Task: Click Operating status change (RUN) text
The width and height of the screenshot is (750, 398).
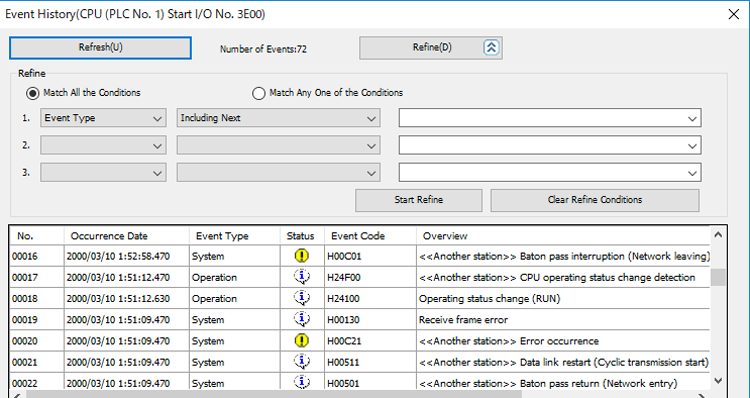Action: click(x=489, y=298)
